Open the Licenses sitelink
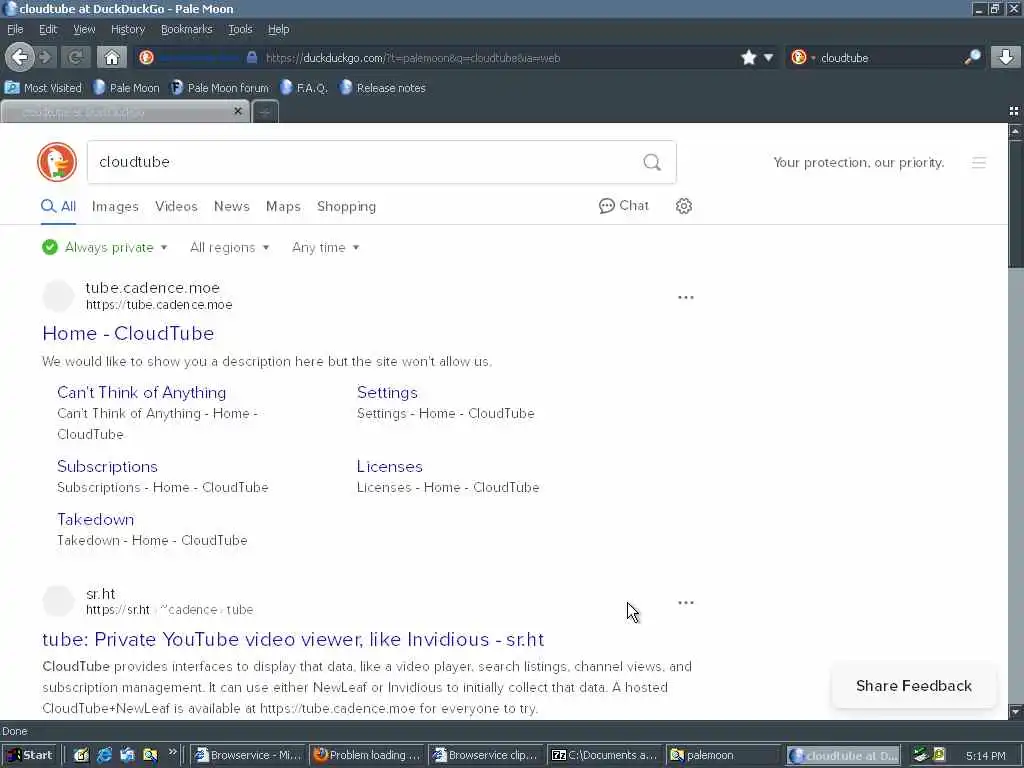The image size is (1024, 768). pyautogui.click(x=390, y=466)
